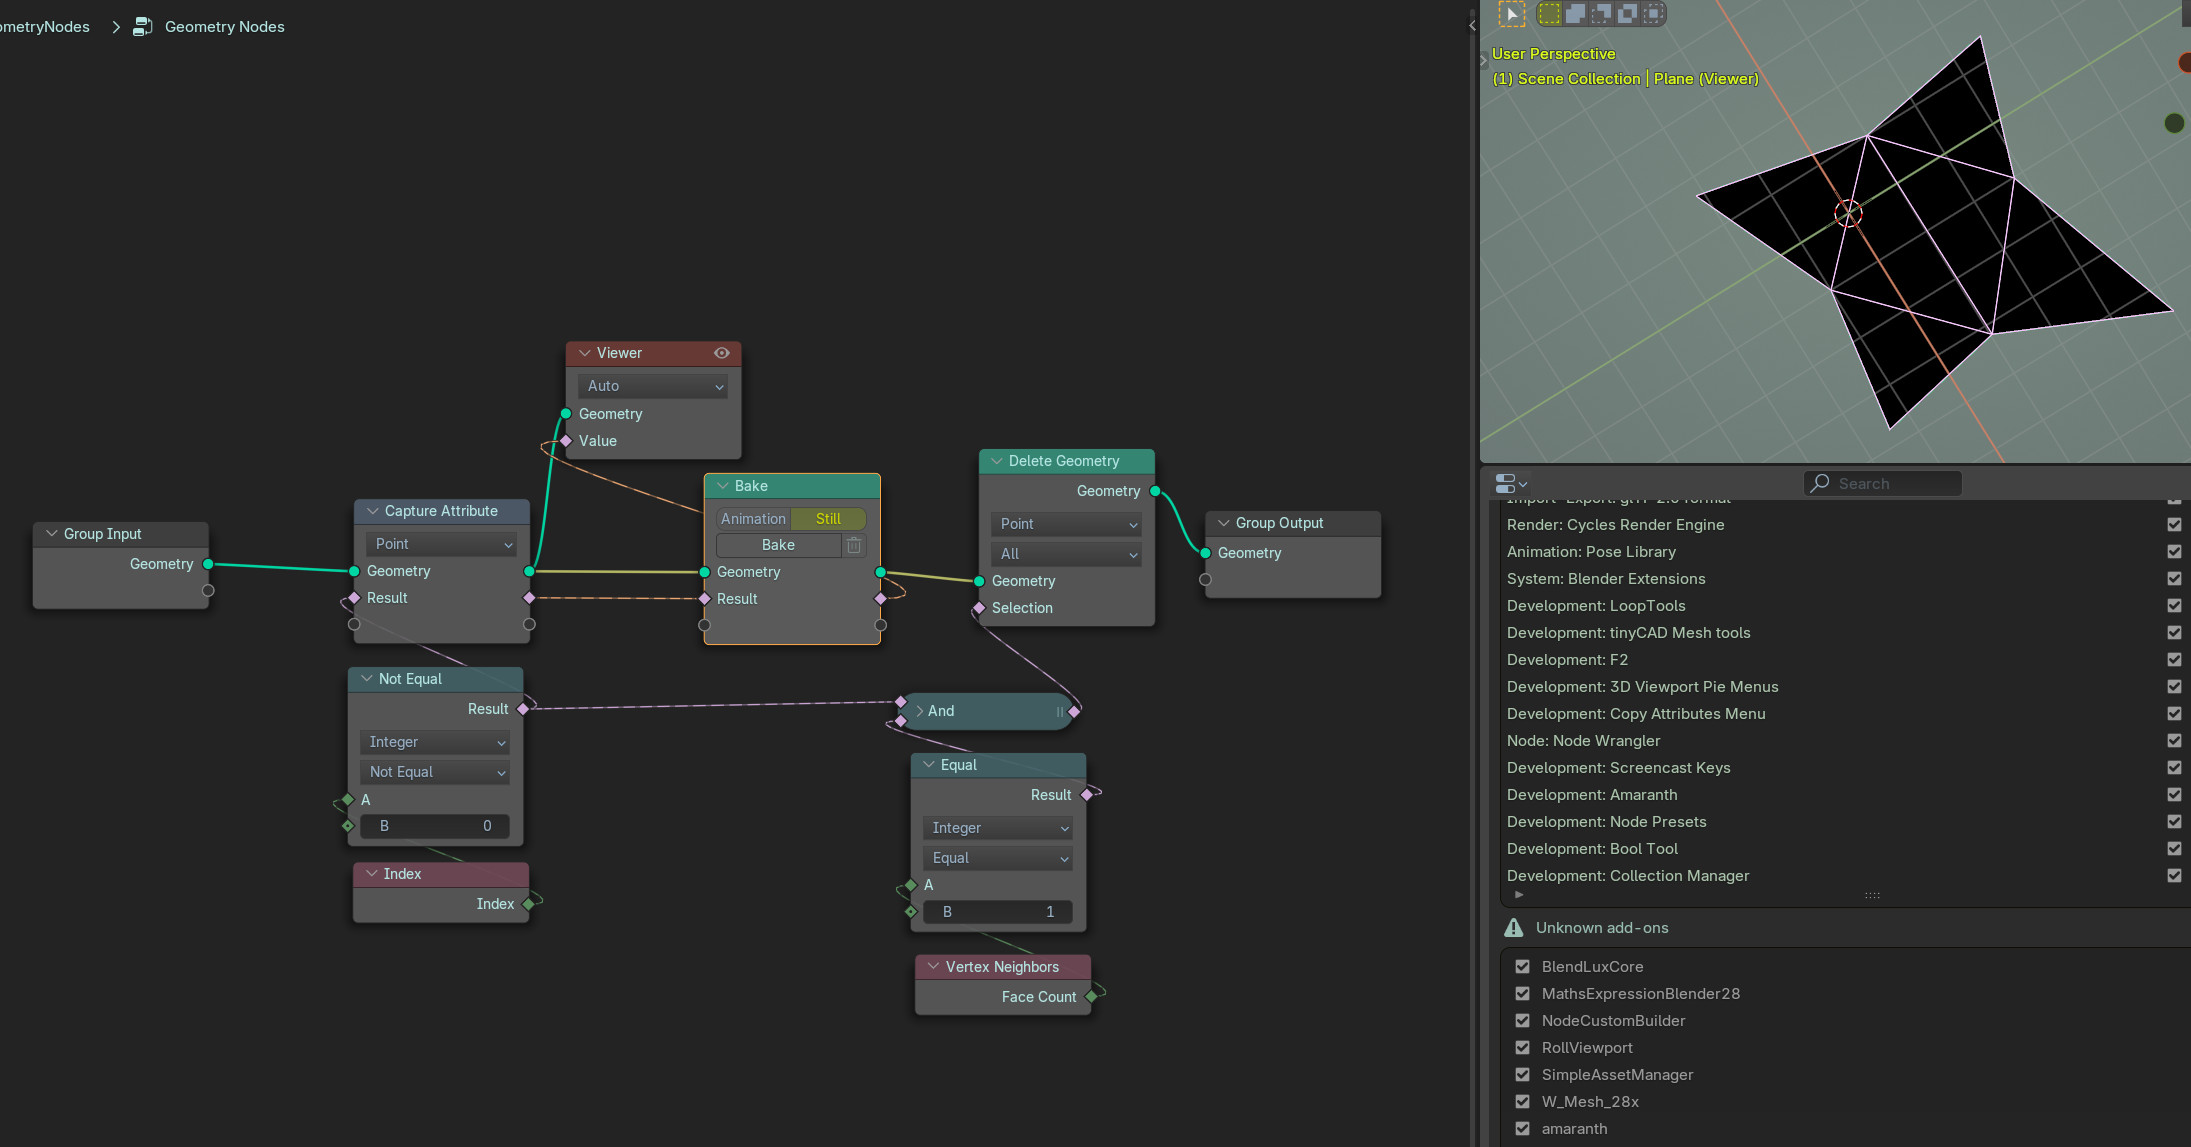The width and height of the screenshot is (2191, 1147).
Task: Edit the Not Equal B value field
Action: point(435,826)
